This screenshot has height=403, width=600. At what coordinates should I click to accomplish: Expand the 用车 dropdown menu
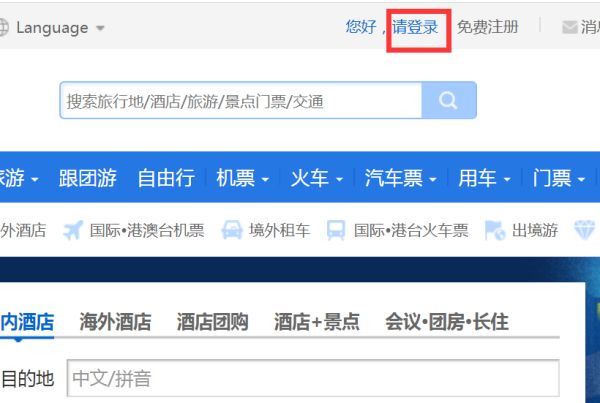[x=484, y=179]
